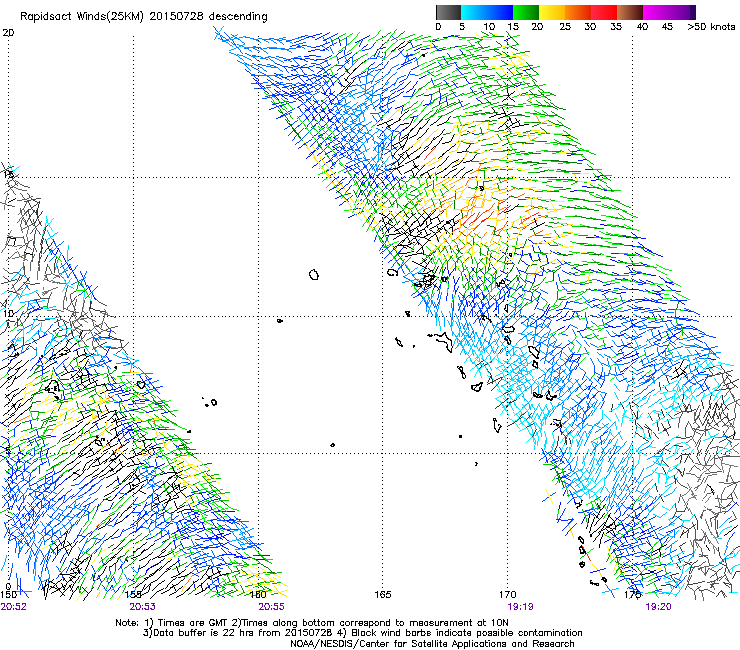The height and width of the screenshot is (650, 740).
Task: Click the 'Rapidsact Winds(25KM) 20150728 descending' title
Action: click(x=144, y=17)
